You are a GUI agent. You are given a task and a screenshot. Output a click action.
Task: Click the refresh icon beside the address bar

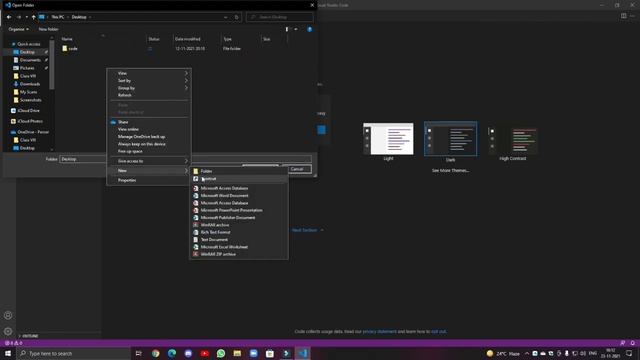(236, 17)
